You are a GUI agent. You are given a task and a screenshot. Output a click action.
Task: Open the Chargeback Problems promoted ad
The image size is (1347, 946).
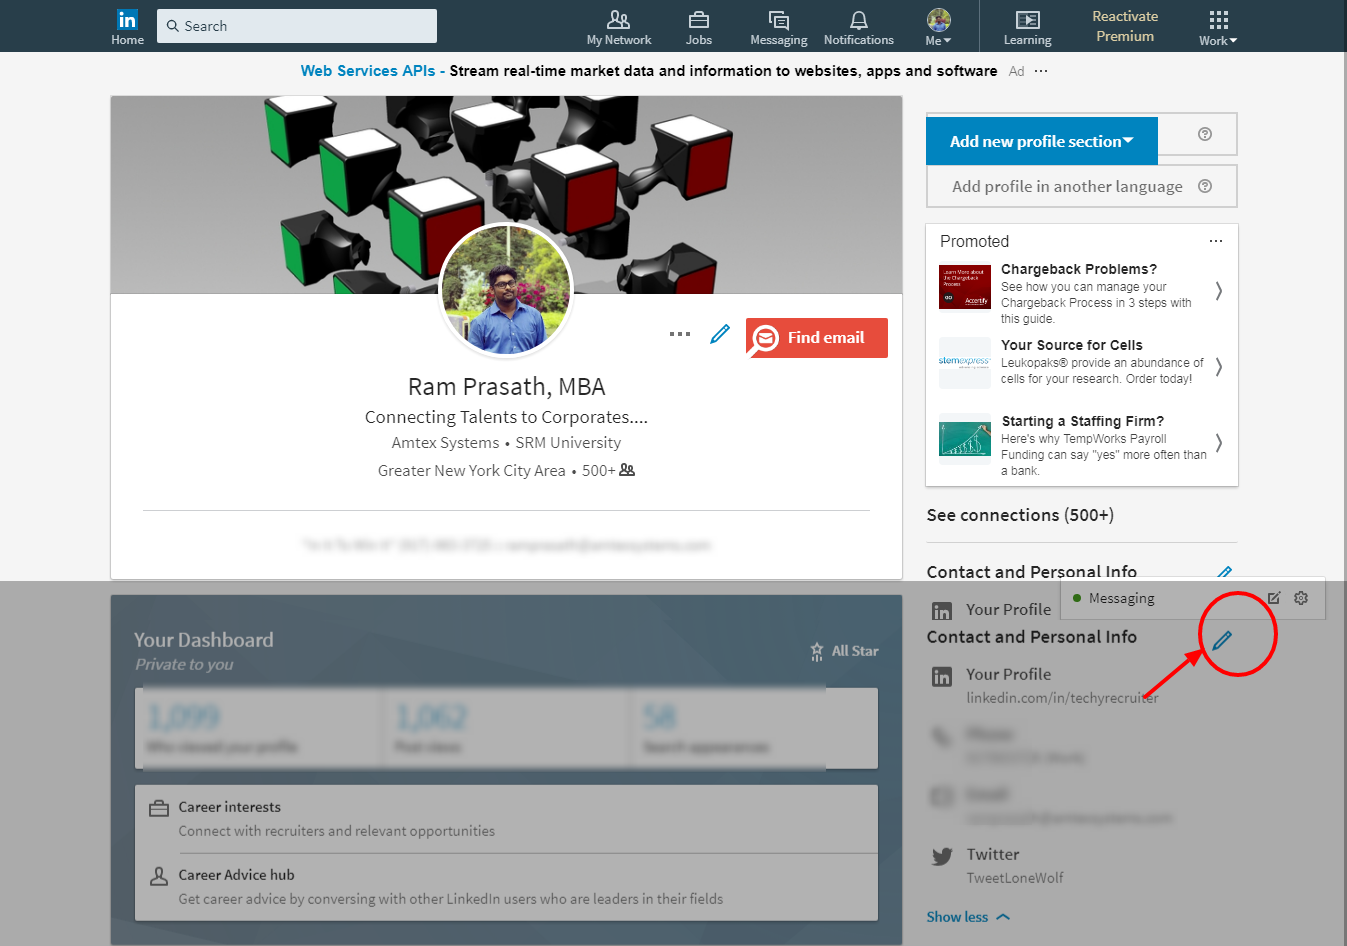tap(1079, 269)
